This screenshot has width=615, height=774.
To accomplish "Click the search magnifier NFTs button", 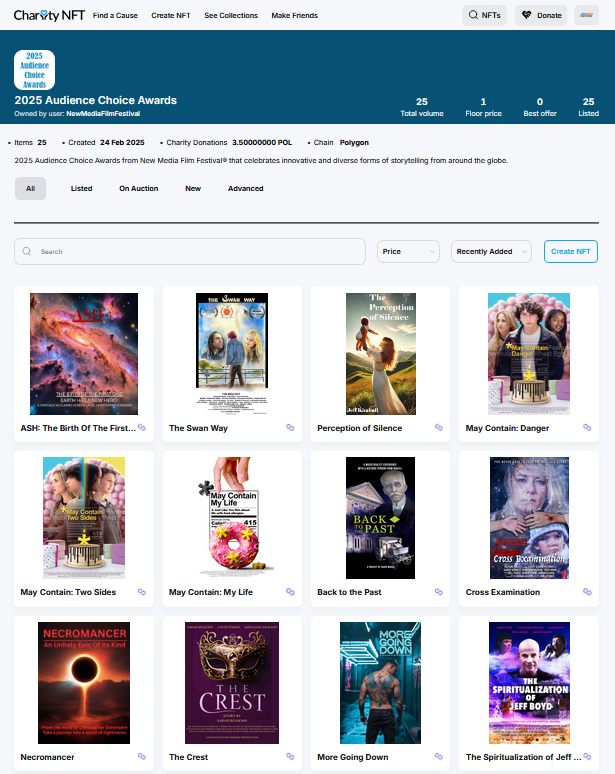I will click(484, 15).
